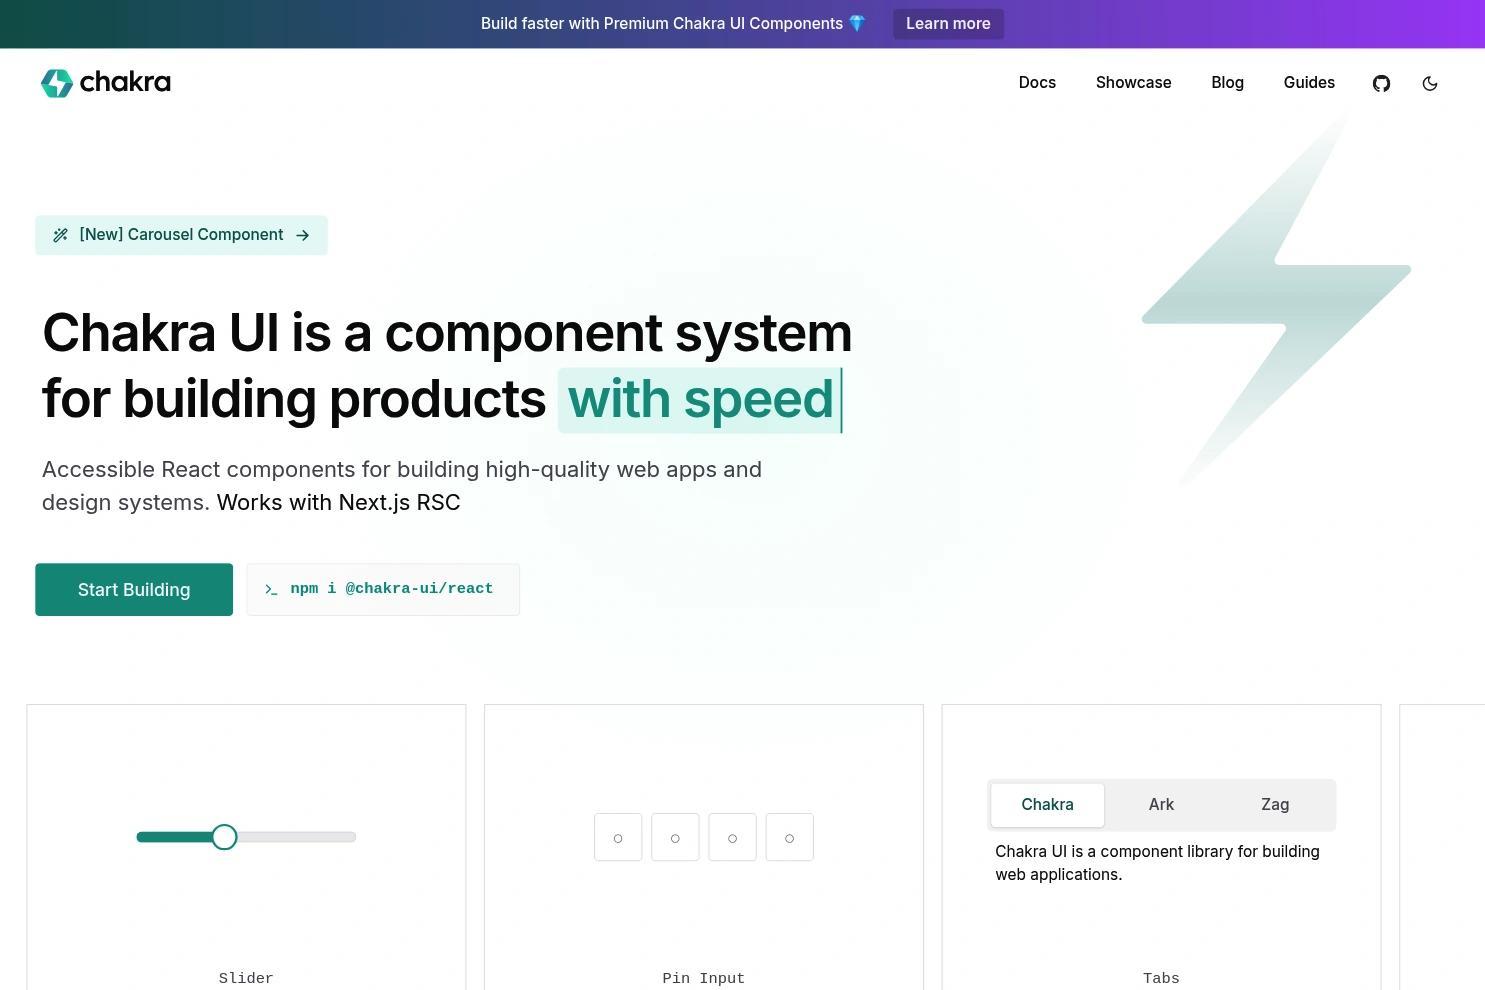Click the 'Works with Next.js RSC' text
Screen dimensions: 1485x990
coord(338,502)
